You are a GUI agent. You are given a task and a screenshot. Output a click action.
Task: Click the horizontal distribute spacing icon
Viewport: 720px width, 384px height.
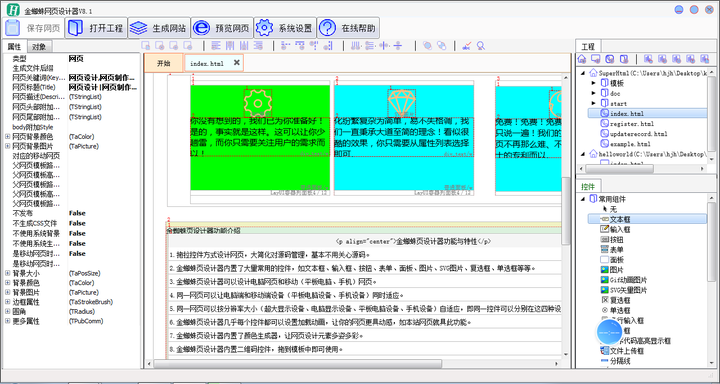click(x=356, y=45)
